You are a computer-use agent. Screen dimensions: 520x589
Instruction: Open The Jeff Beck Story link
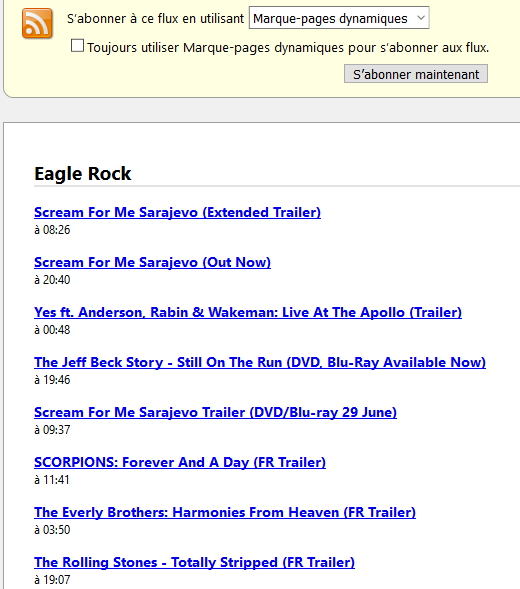[260, 362]
